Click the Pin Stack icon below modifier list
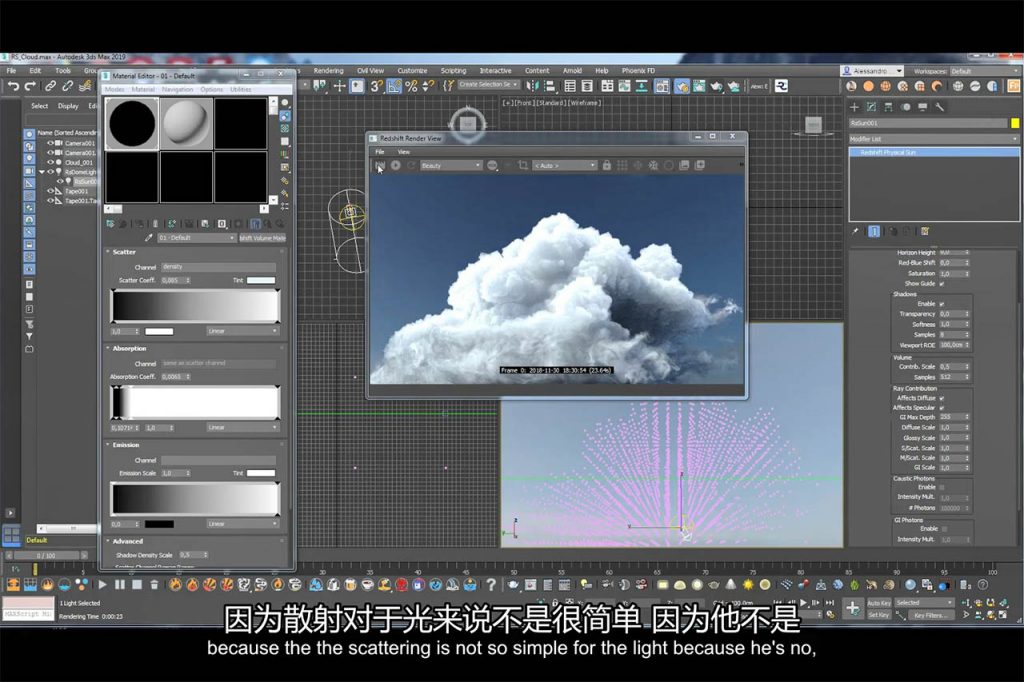Viewport: 1024px width, 682px height. [x=855, y=231]
